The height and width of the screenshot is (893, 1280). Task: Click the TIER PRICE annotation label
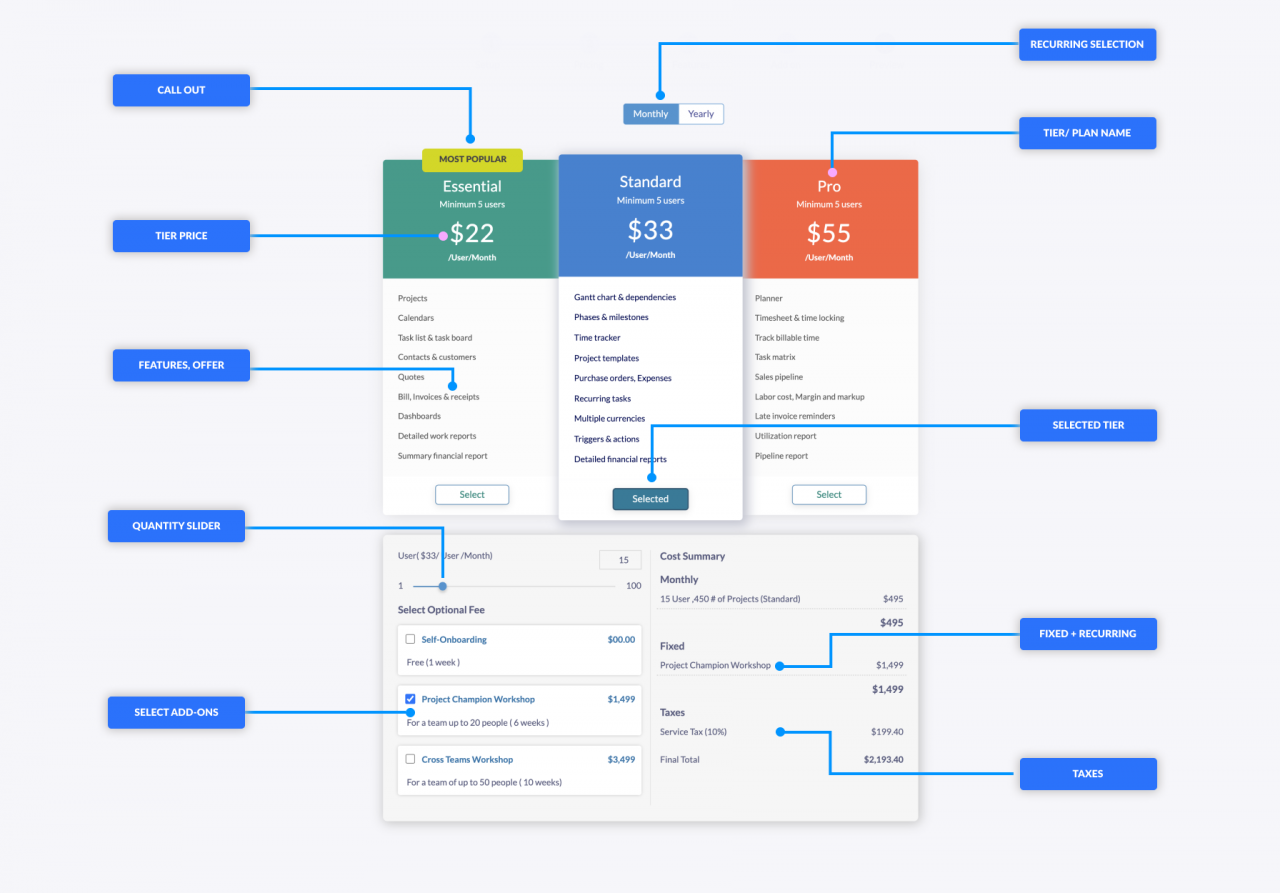click(x=181, y=235)
